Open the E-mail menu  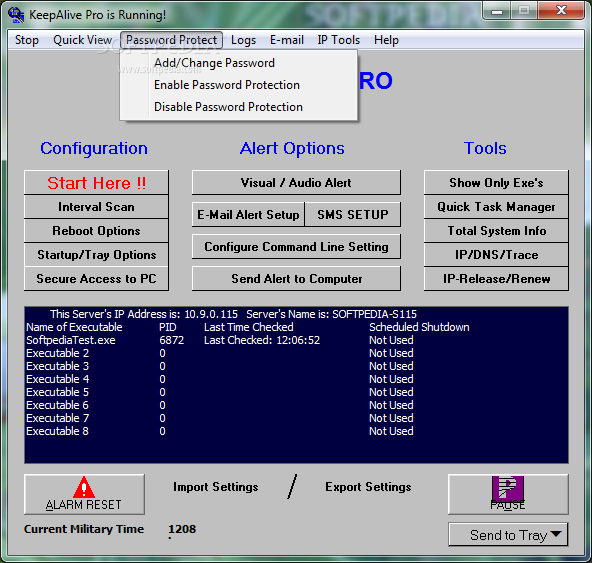tap(287, 40)
